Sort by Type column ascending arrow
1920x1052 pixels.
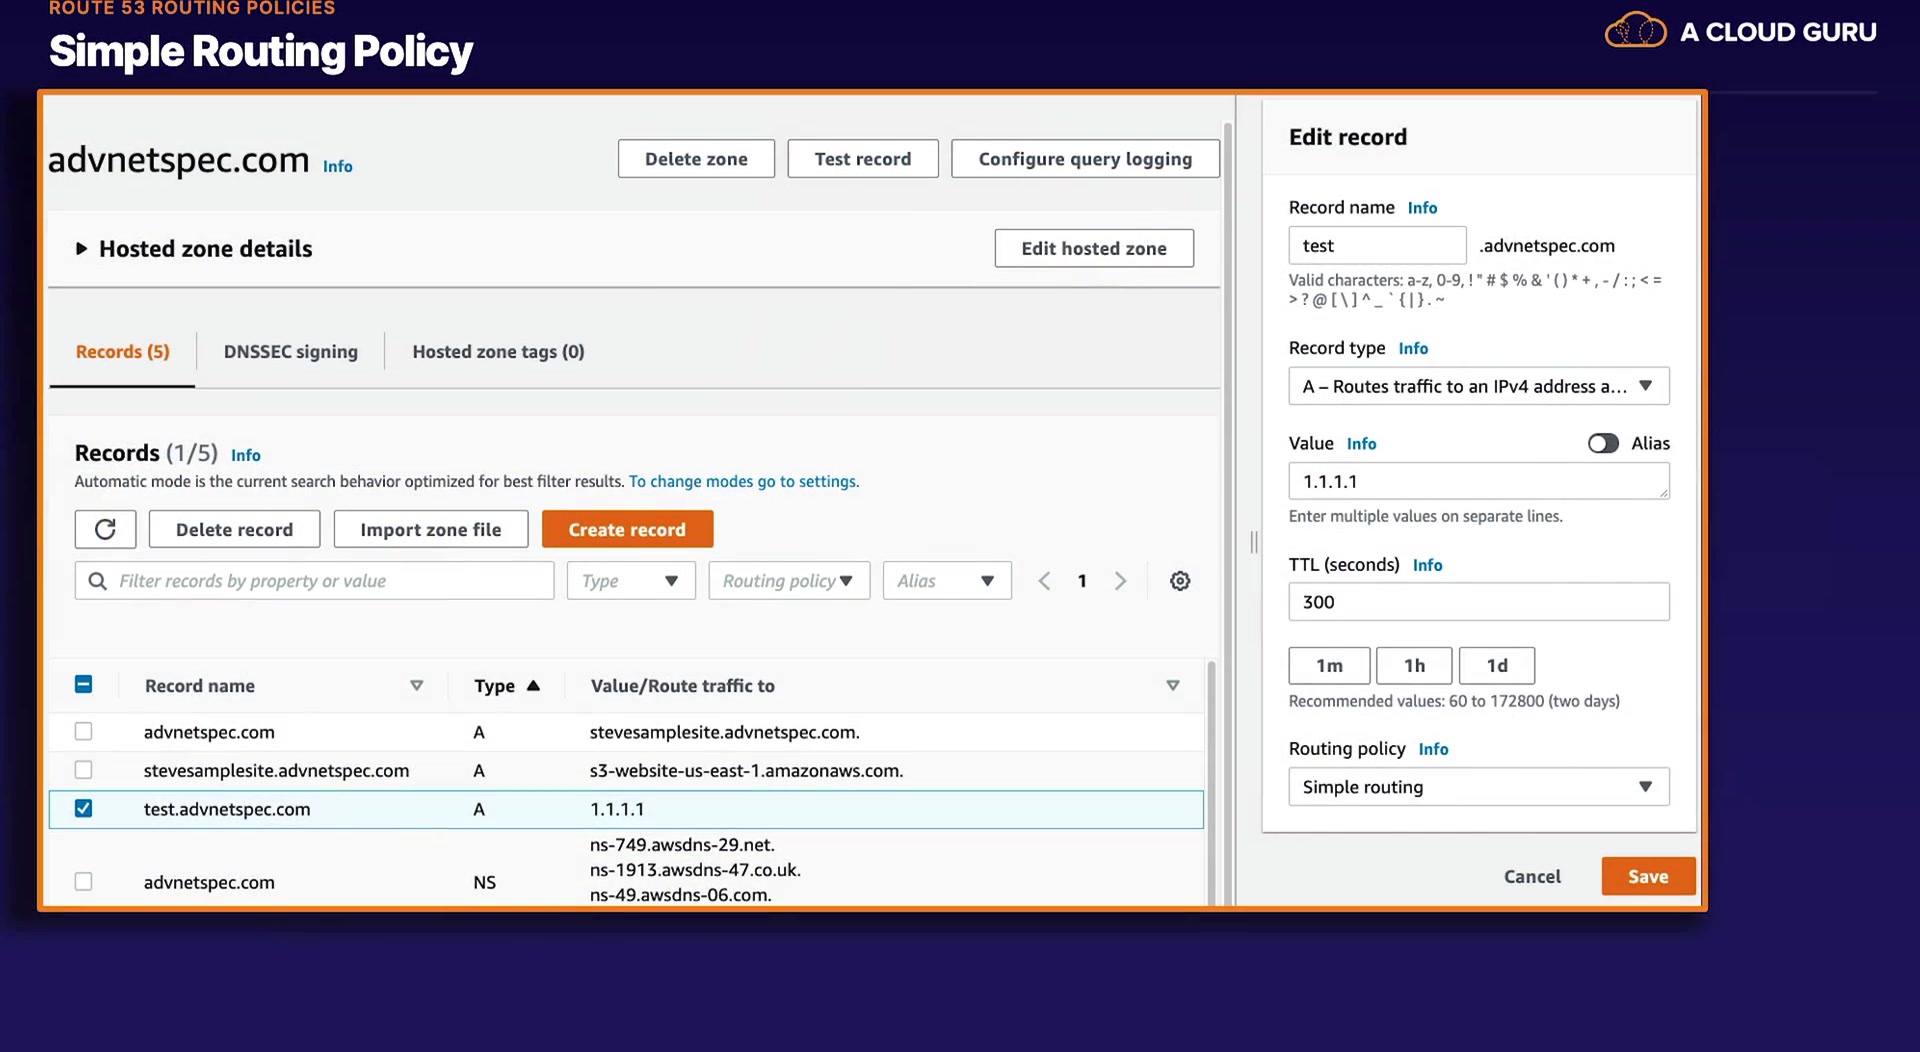click(533, 685)
